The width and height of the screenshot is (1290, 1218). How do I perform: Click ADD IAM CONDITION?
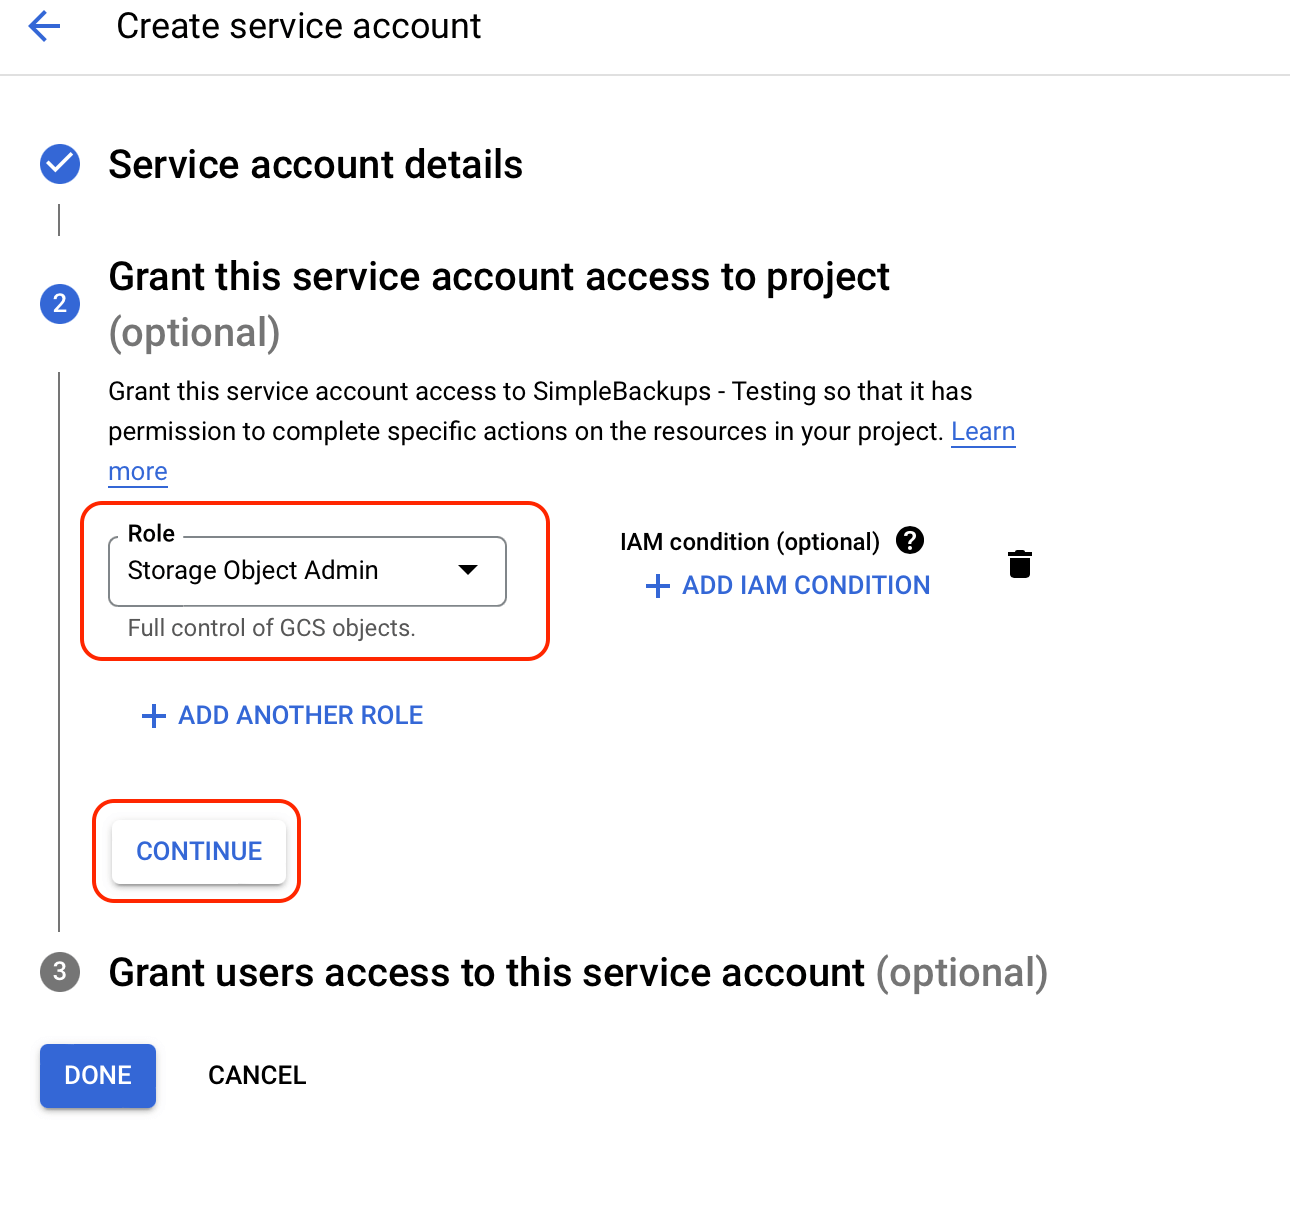(x=805, y=585)
